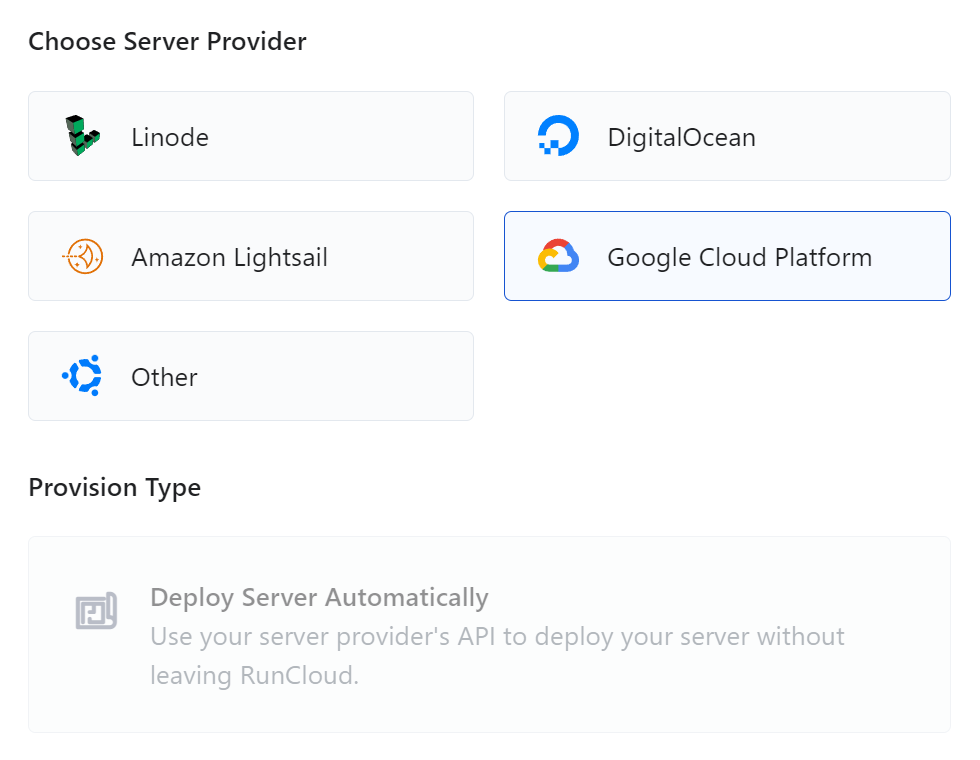Image resolution: width=980 pixels, height=760 pixels.
Task: Click the Deploy Server Automatically blueprint icon
Action: coord(96,611)
